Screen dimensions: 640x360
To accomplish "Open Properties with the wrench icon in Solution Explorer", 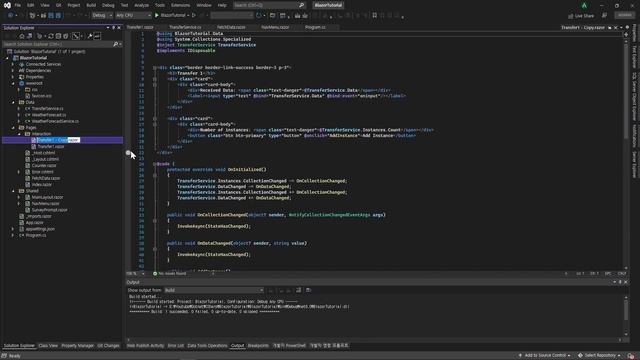I will tap(90, 36).
